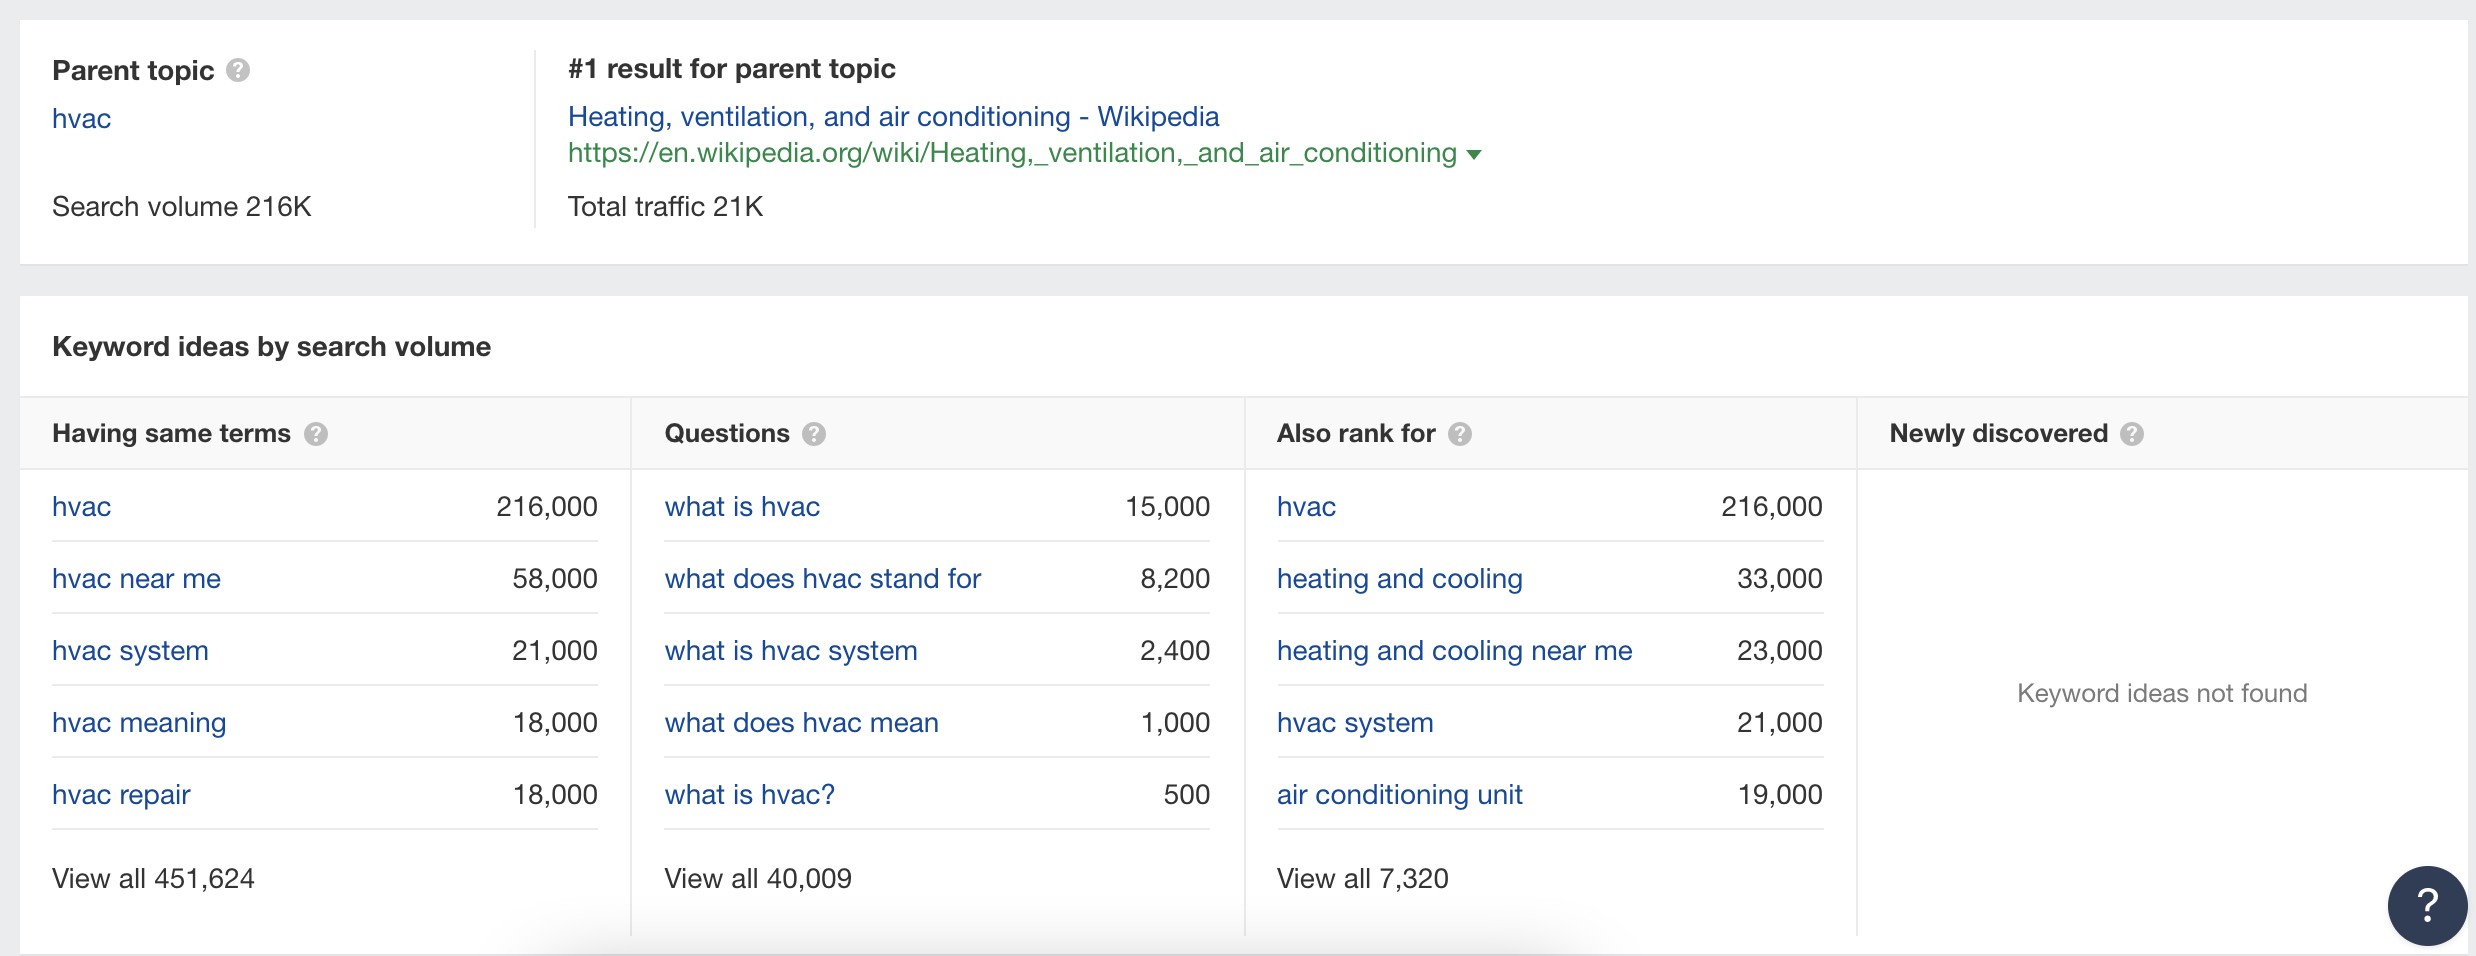Image resolution: width=2476 pixels, height=956 pixels.
Task: Open the hvac parent topic link
Action: [81, 118]
